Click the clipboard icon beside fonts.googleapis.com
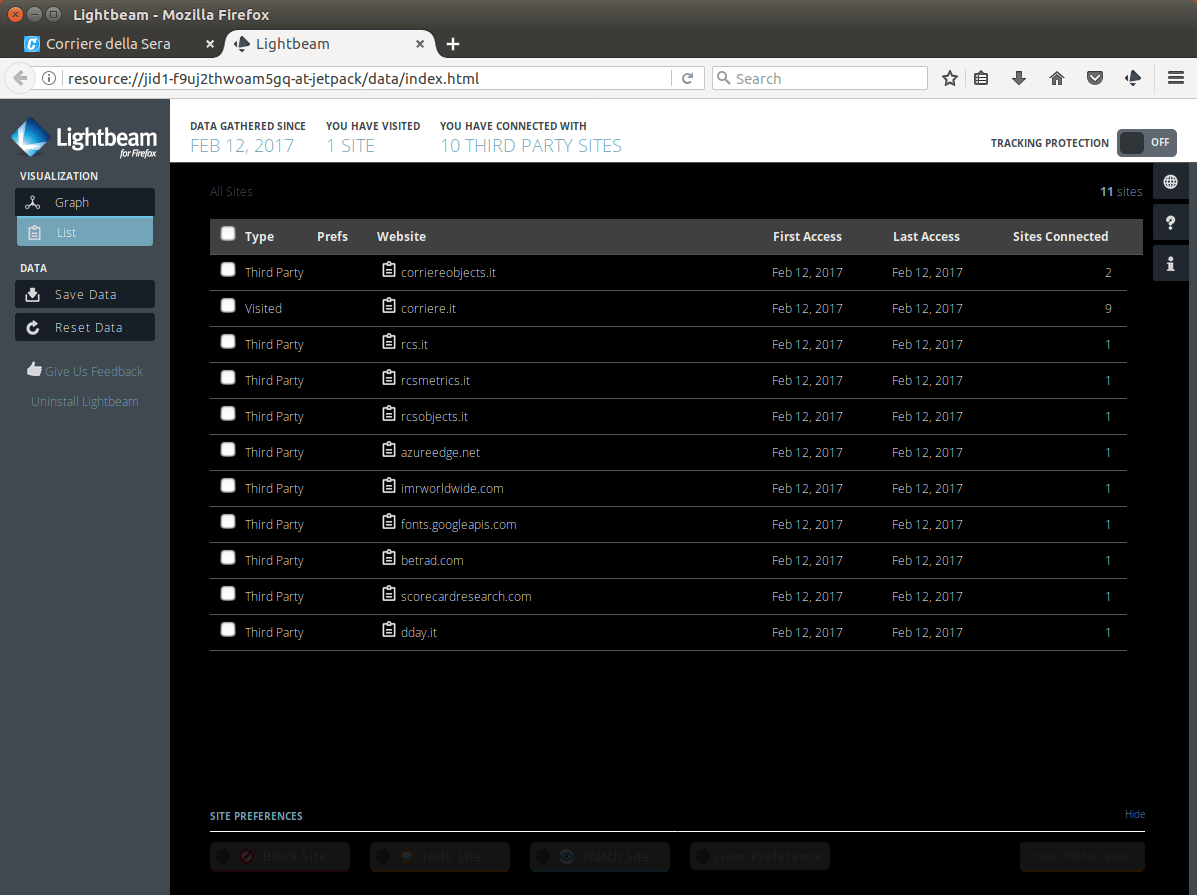Image resolution: width=1197 pixels, height=895 pixels. tap(389, 522)
